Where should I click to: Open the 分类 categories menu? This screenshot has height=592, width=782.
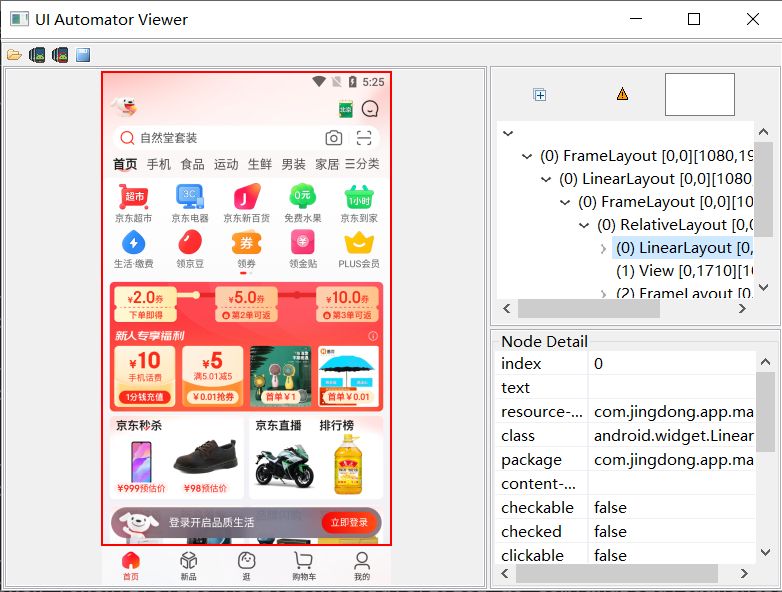pos(363,164)
